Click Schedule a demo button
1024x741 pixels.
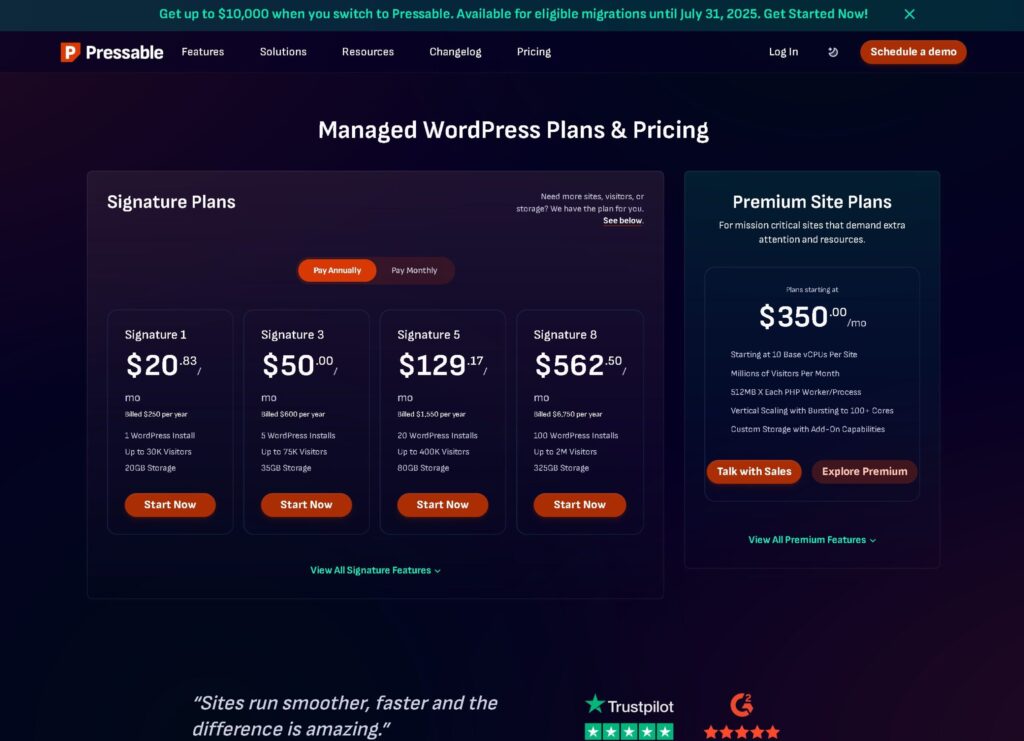913,52
